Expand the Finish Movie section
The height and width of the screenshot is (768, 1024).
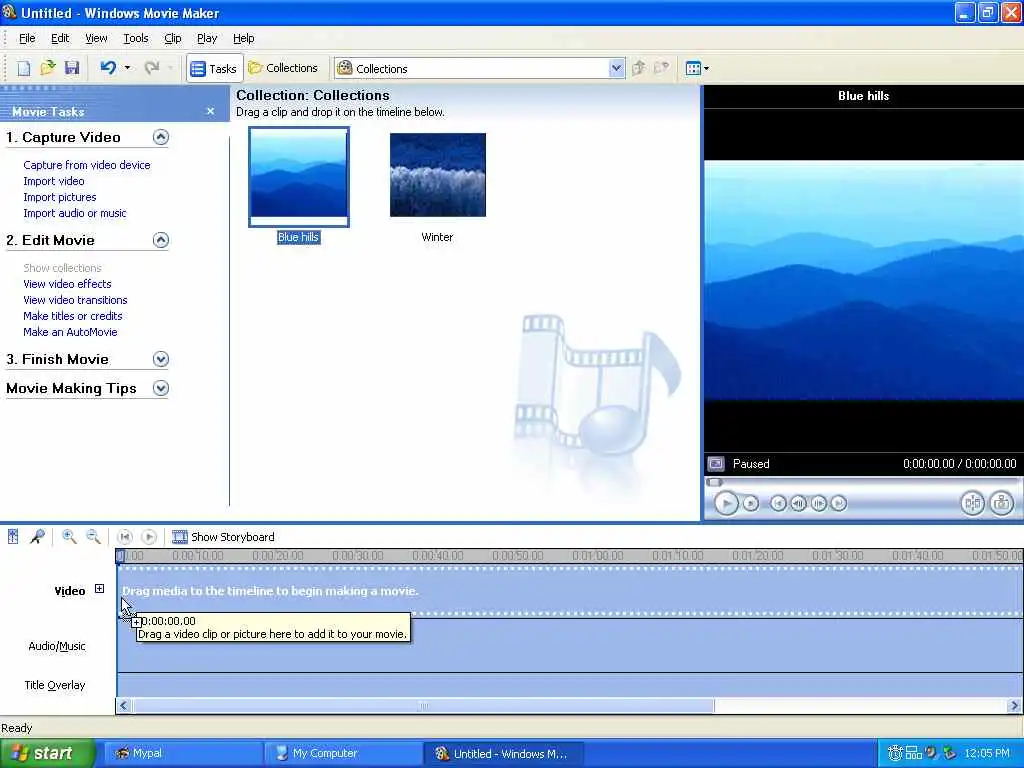tap(161, 359)
